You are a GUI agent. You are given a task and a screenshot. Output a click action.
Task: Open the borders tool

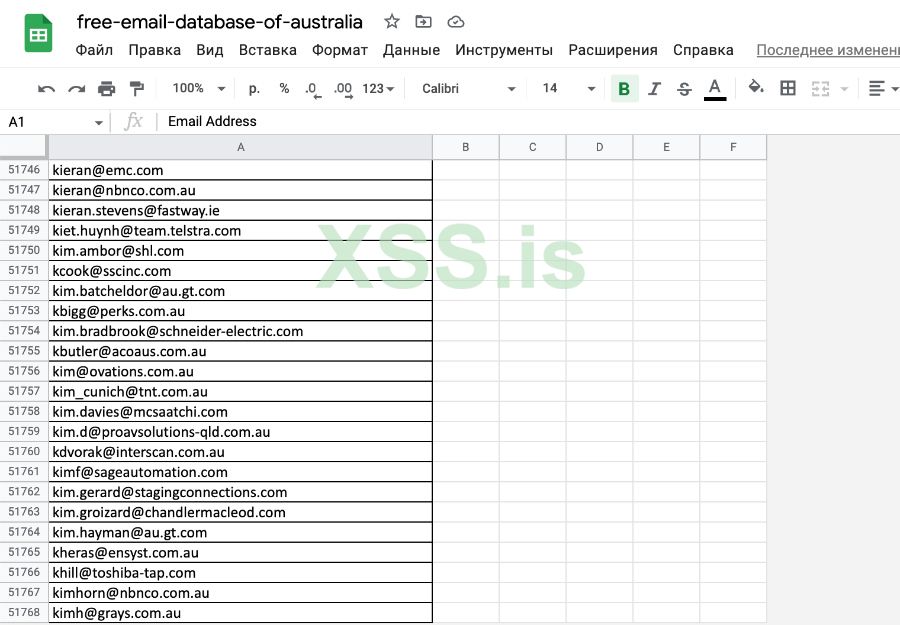coord(788,88)
